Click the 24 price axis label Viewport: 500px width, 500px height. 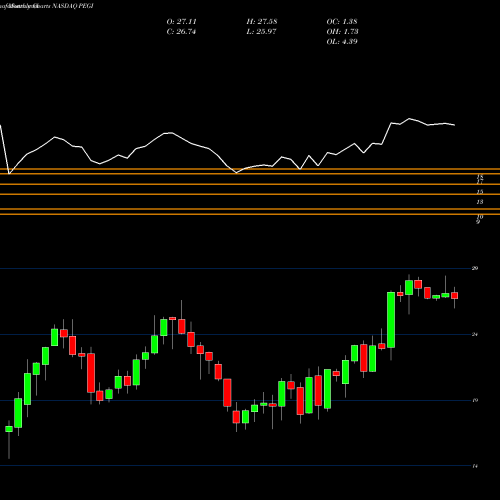coord(475,334)
